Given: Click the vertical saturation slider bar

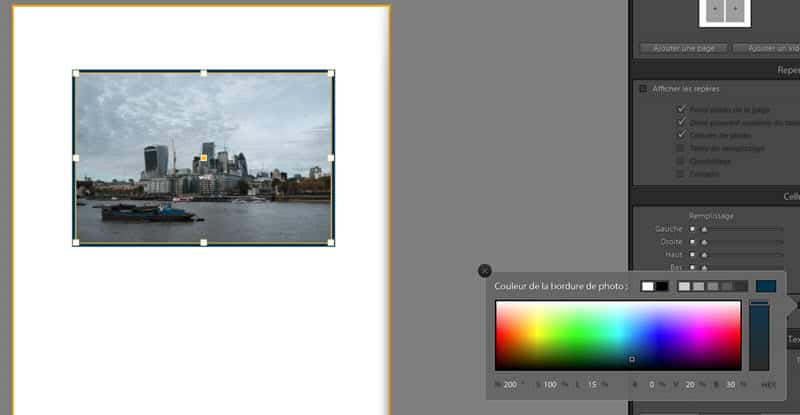Looking at the screenshot, I should (x=759, y=335).
